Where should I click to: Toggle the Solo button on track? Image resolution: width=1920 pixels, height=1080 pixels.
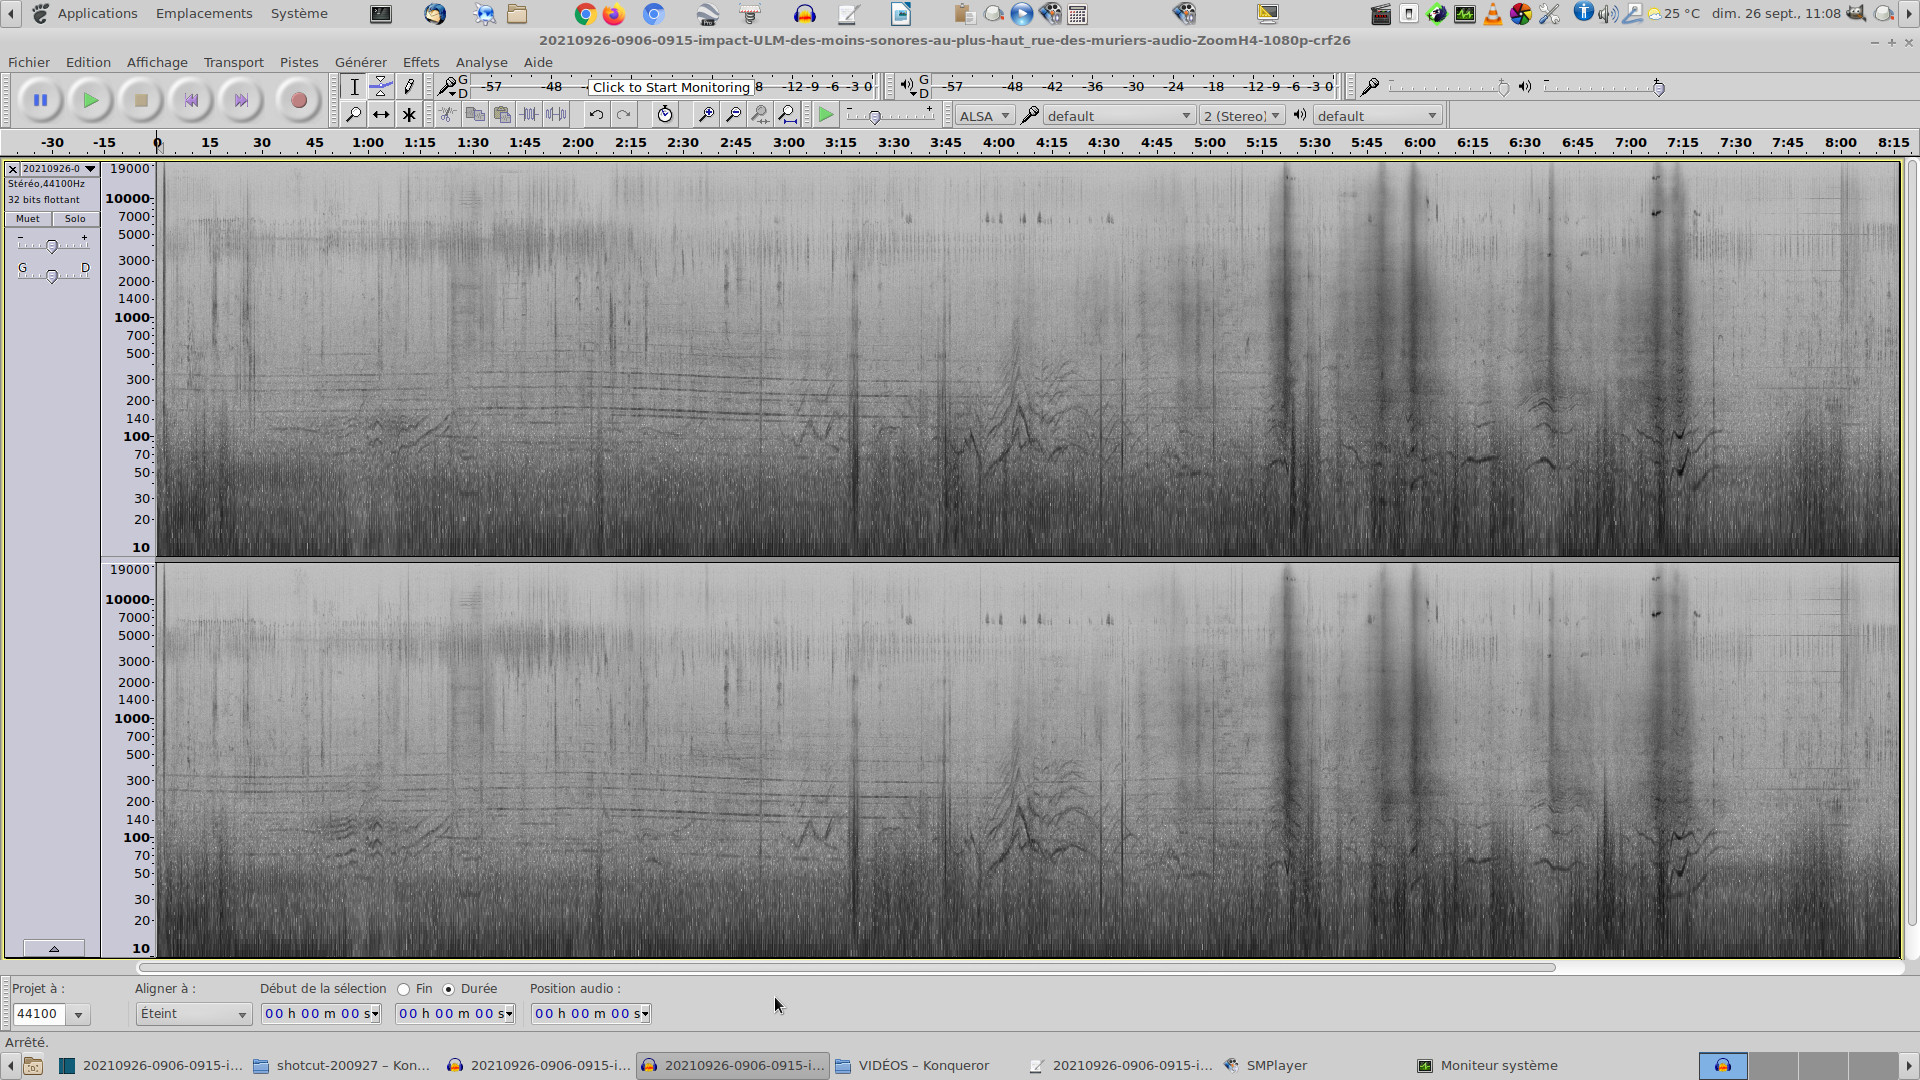(75, 219)
